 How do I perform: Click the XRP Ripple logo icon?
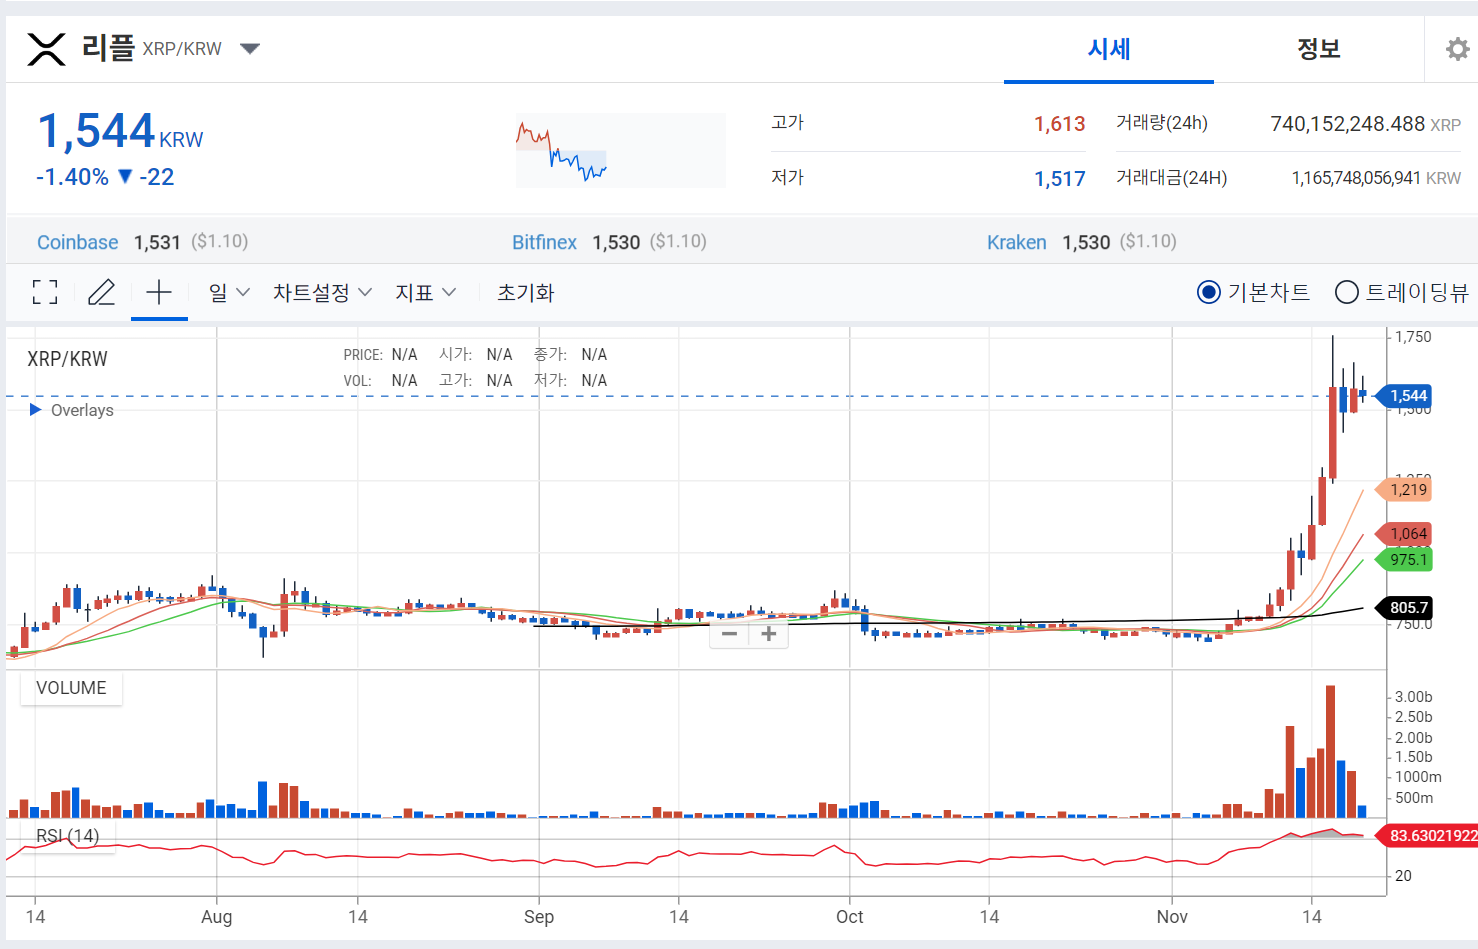click(46, 49)
